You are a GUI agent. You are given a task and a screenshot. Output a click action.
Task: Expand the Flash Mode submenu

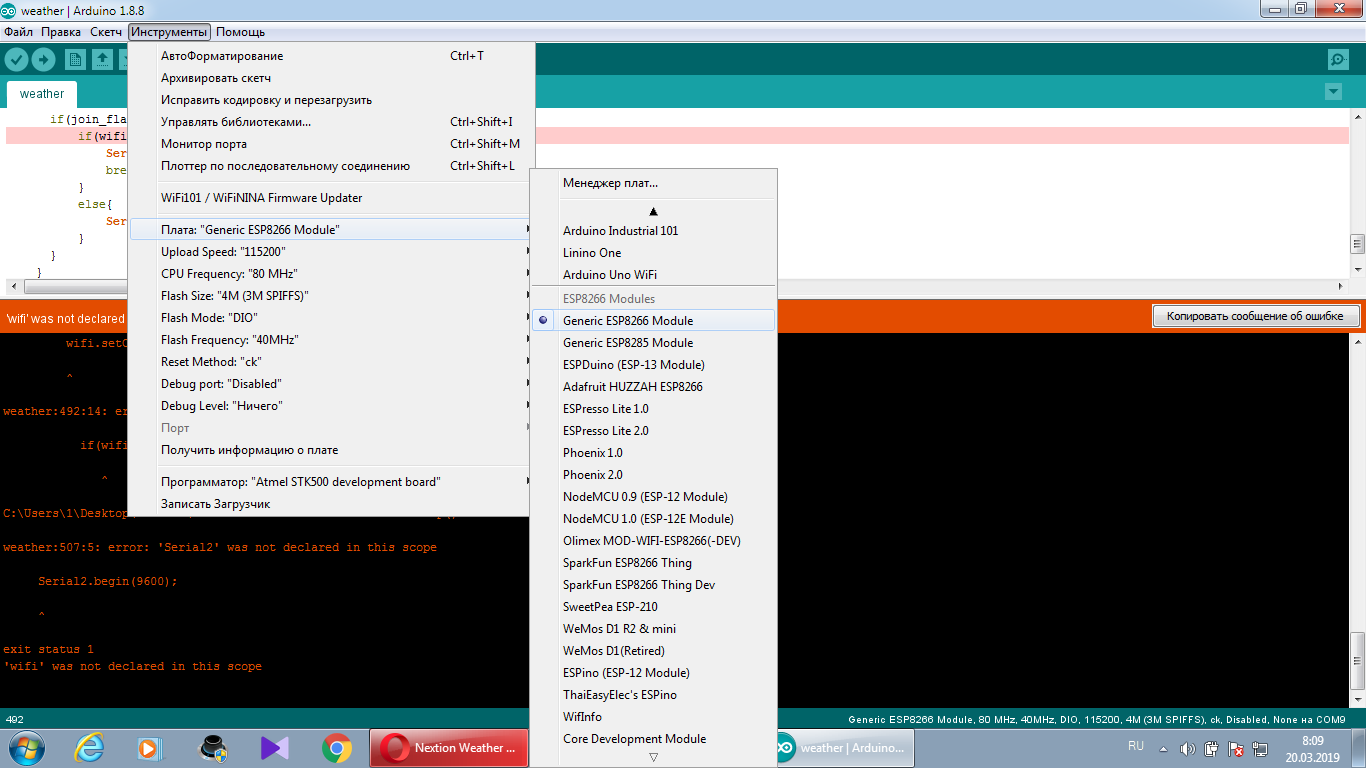[x=331, y=318]
